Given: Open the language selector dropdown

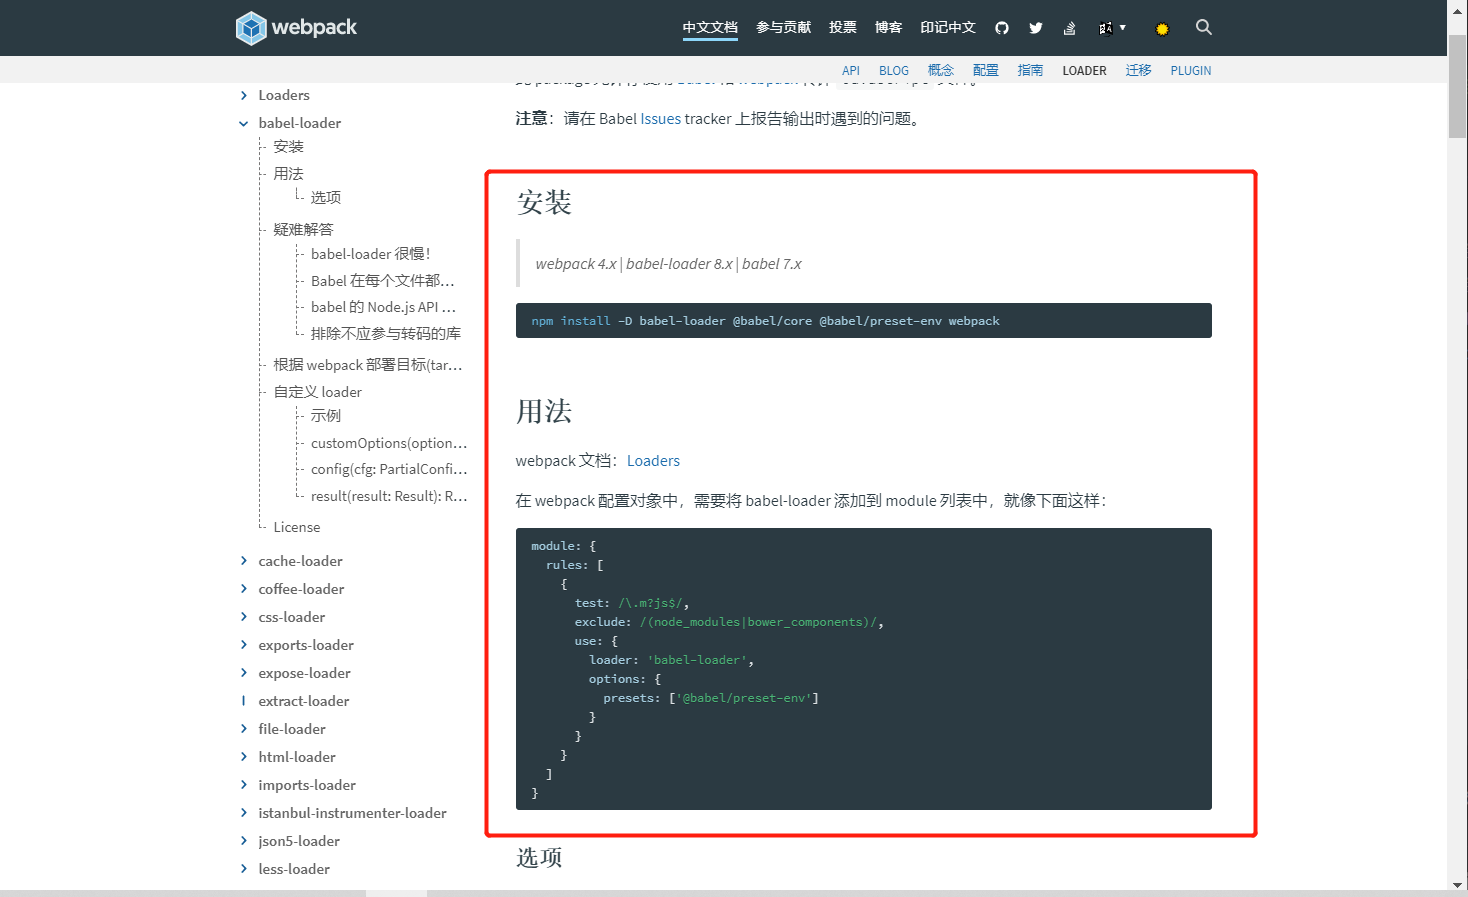Looking at the screenshot, I should [x=1112, y=28].
